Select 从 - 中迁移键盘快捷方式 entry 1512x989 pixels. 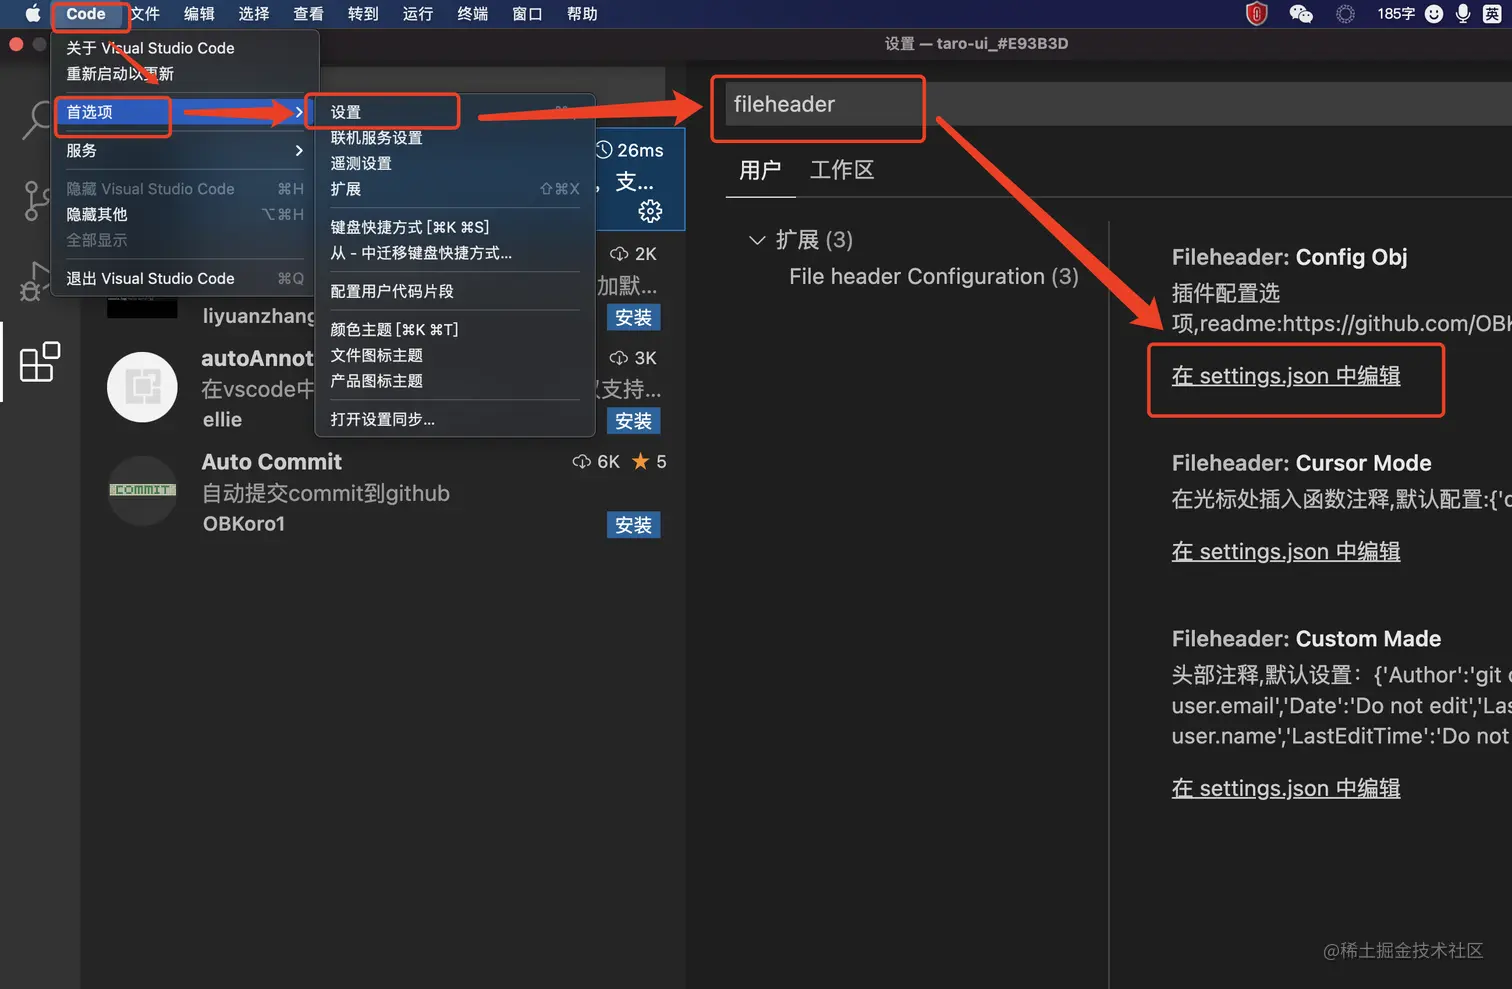point(455,253)
